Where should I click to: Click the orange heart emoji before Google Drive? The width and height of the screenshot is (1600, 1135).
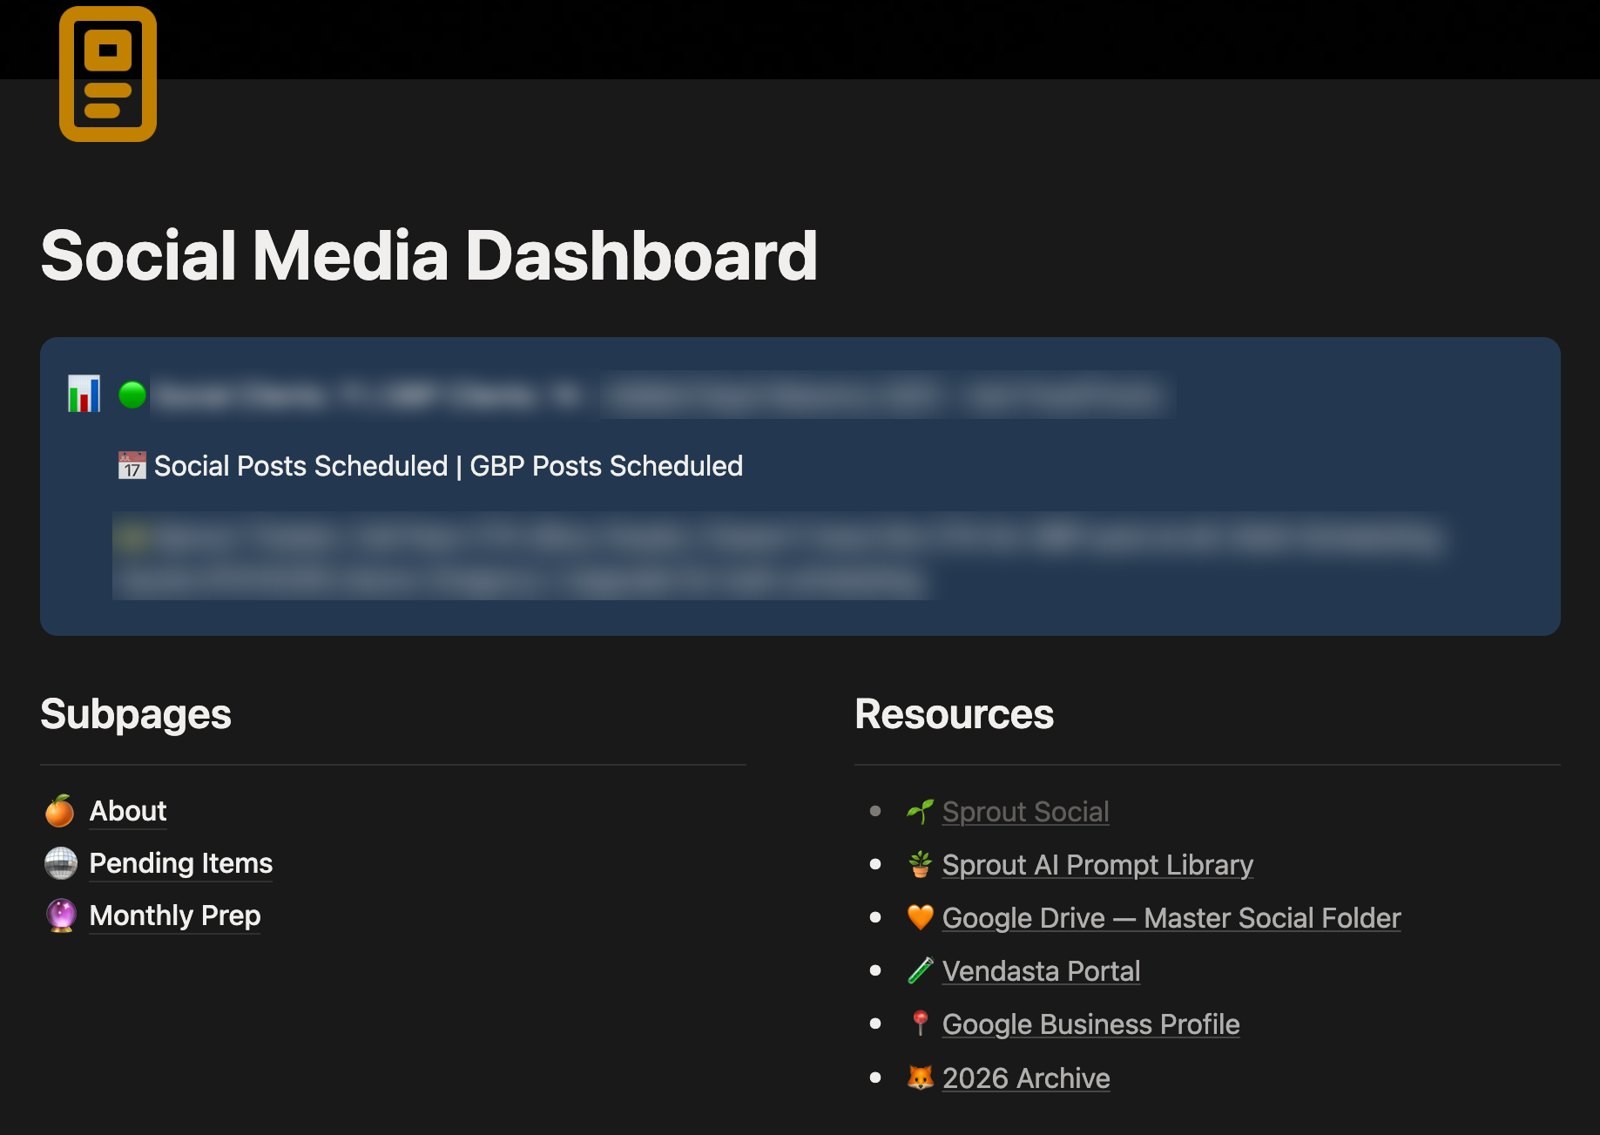(920, 917)
